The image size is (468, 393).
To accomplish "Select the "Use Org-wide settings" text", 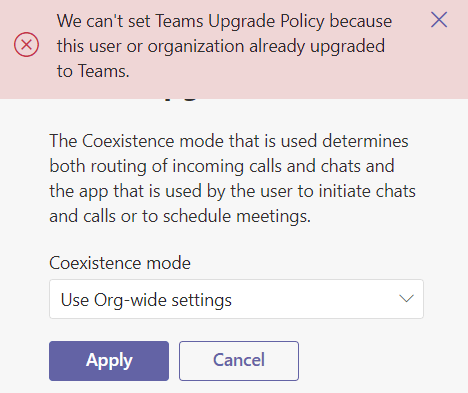I will 146,300.
